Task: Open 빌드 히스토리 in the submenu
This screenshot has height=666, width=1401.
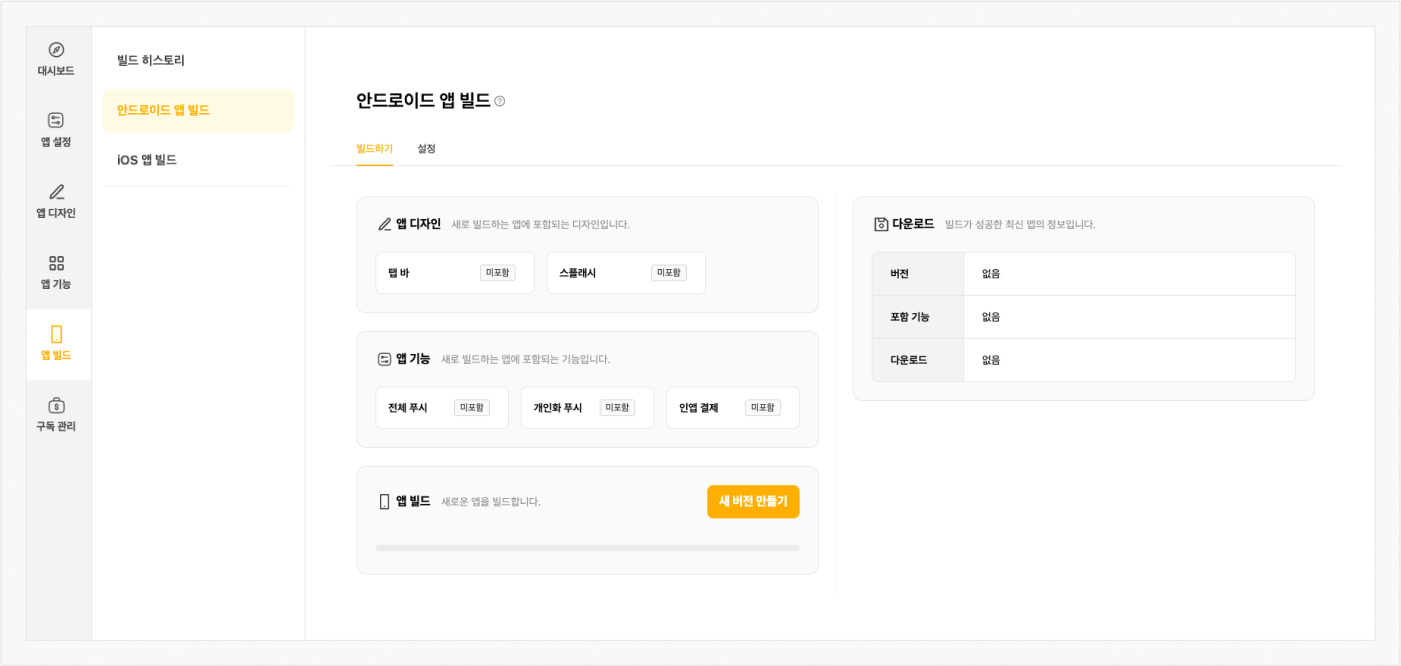Action: pyautogui.click(x=151, y=60)
